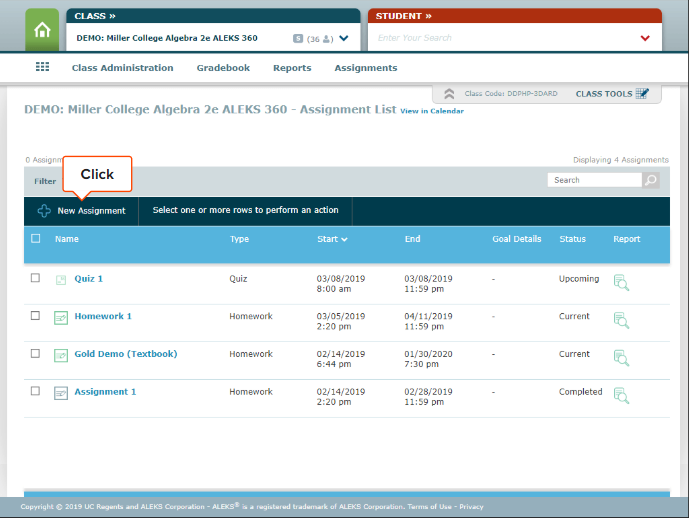Toggle the select-all checkbox in header

pos(36,239)
